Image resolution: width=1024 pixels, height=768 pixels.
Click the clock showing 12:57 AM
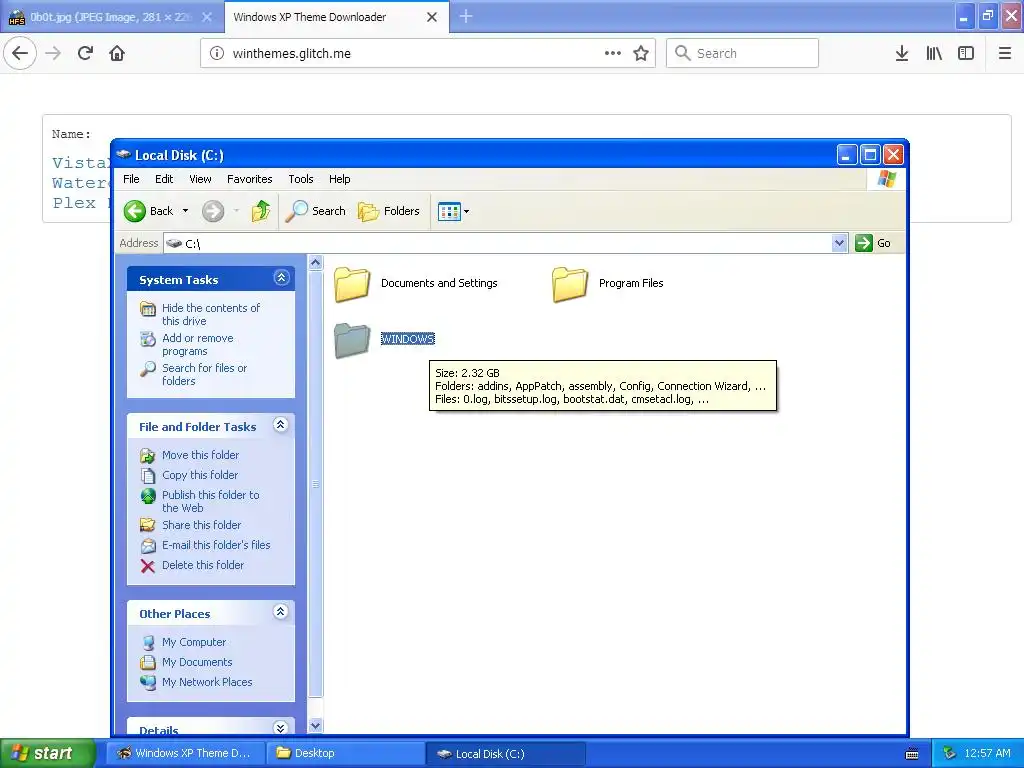point(987,753)
